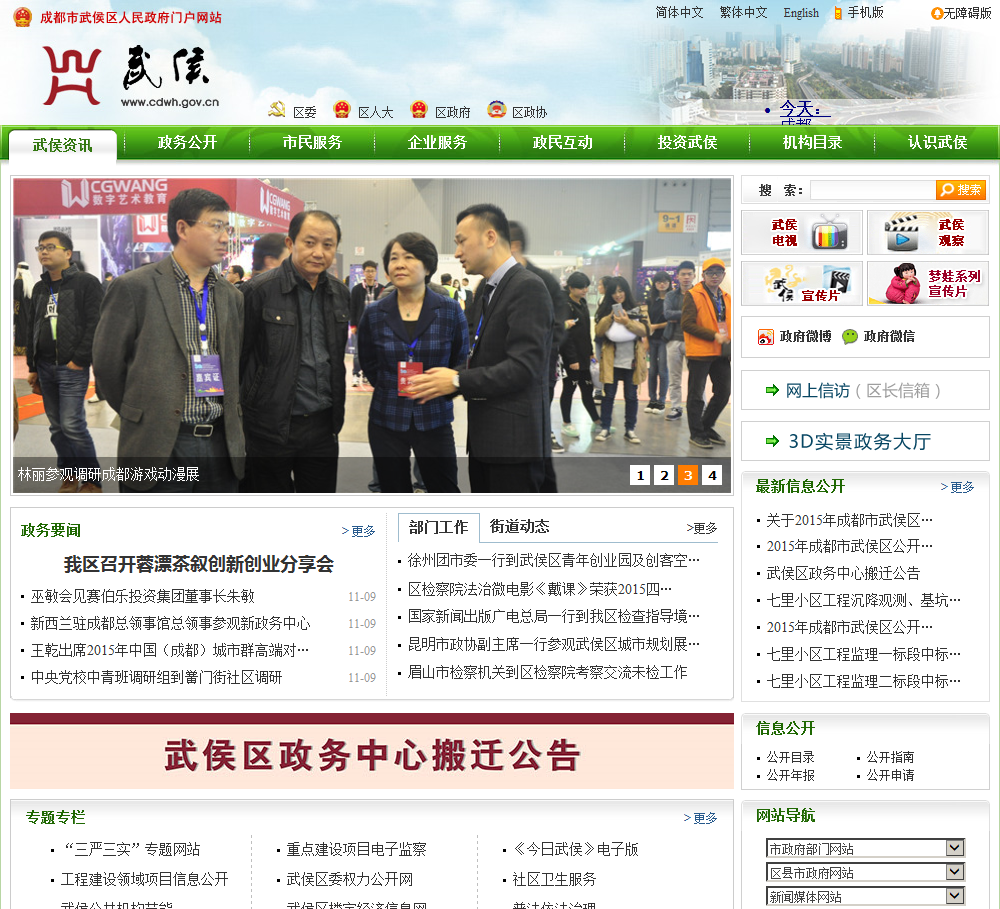Screen dimensions: 1000x909
Task: Open the article 区检察院法治微电影《戴课》荣获2015四…
Action: (540, 589)
